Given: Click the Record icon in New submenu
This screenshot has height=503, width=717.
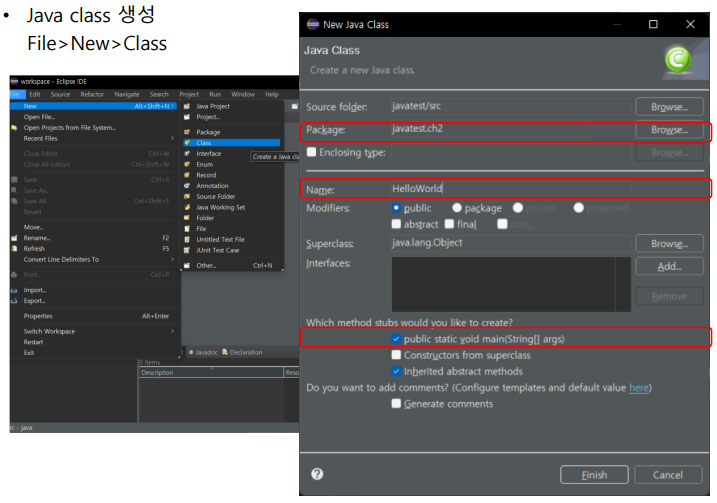Looking at the screenshot, I should (x=187, y=175).
